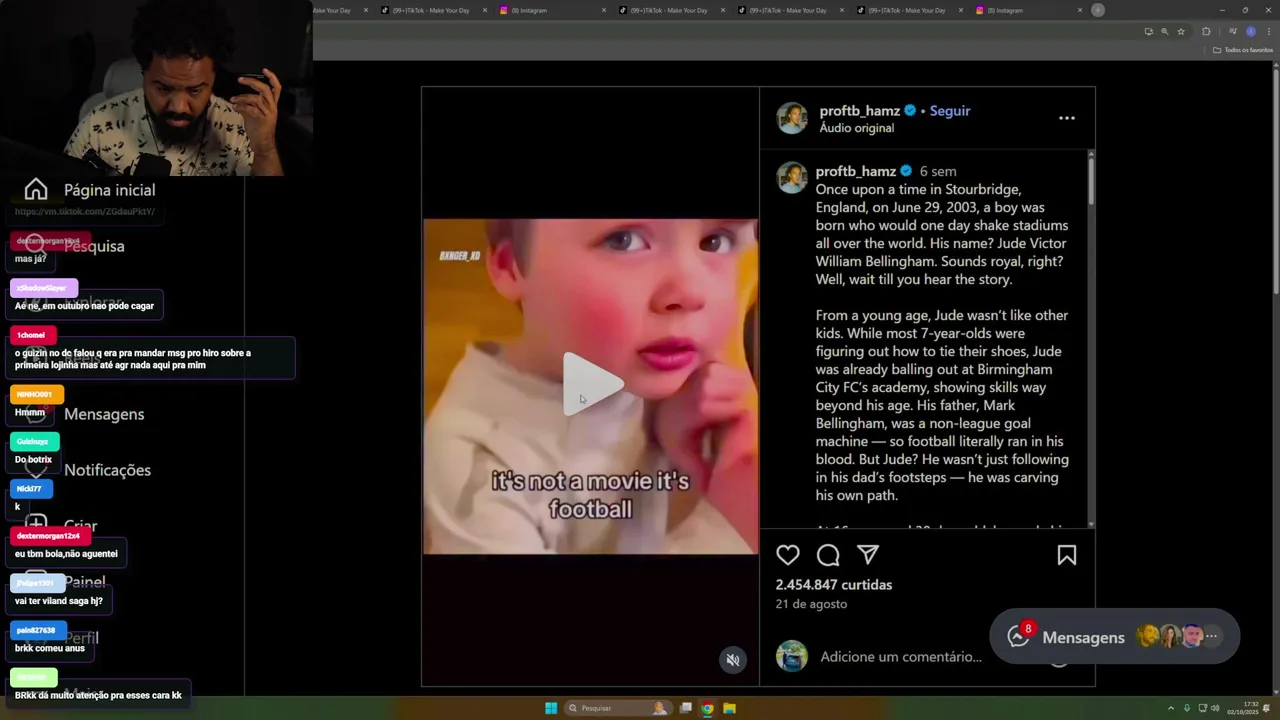Click the microphone icon in the system tray
This screenshot has height=720, width=1280.
(x=1187, y=708)
